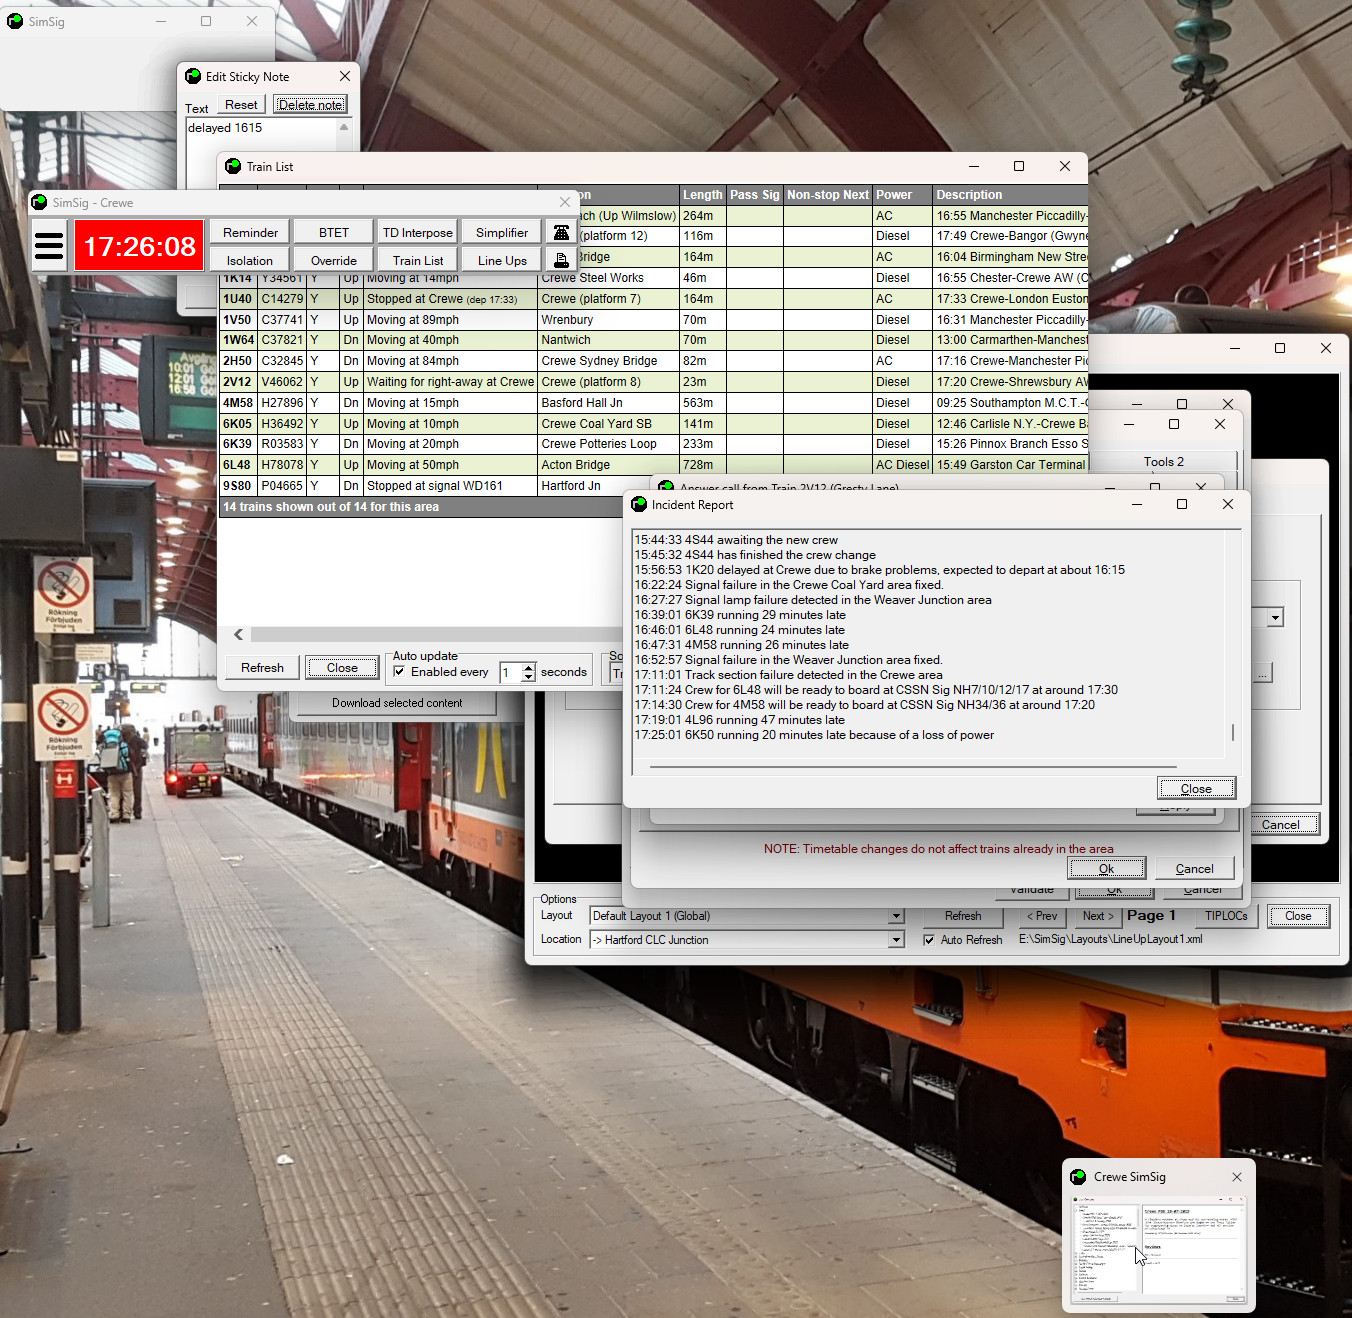
Task: Close the Crewe SimSig preview thumbnail
Action: pyautogui.click(x=1237, y=1177)
